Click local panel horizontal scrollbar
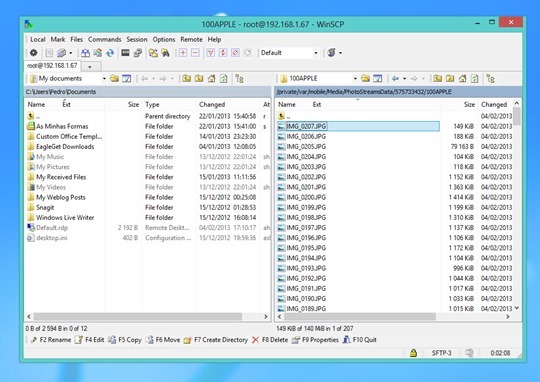 point(138,317)
